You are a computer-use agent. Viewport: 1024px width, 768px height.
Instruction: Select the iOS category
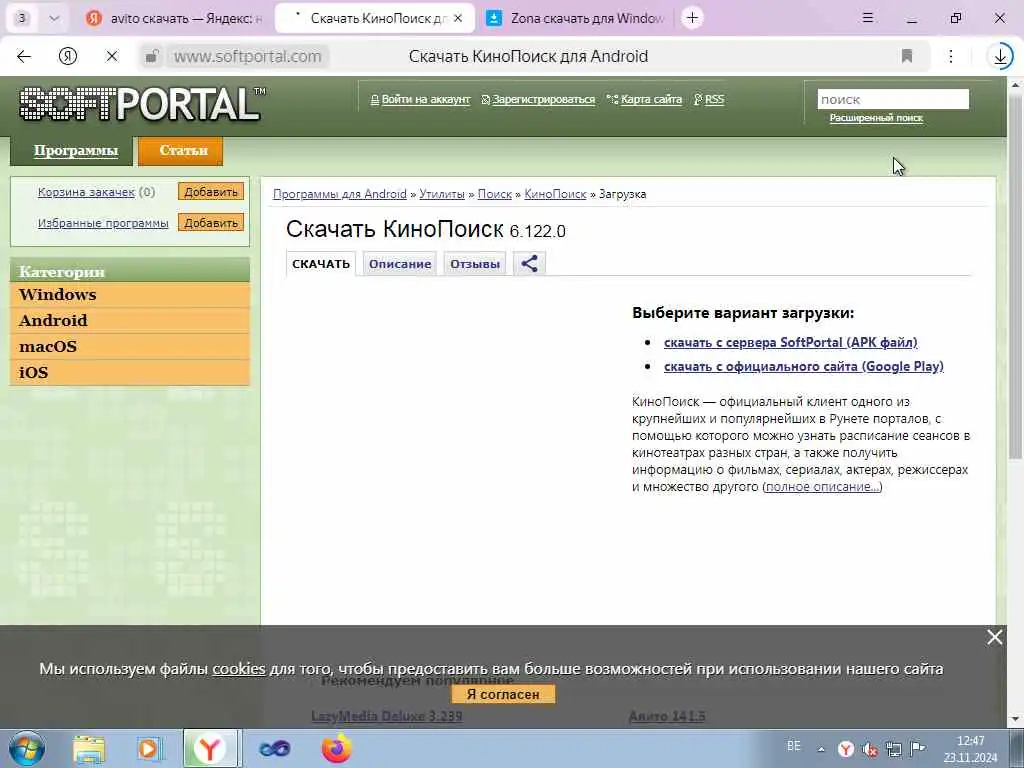coord(130,373)
